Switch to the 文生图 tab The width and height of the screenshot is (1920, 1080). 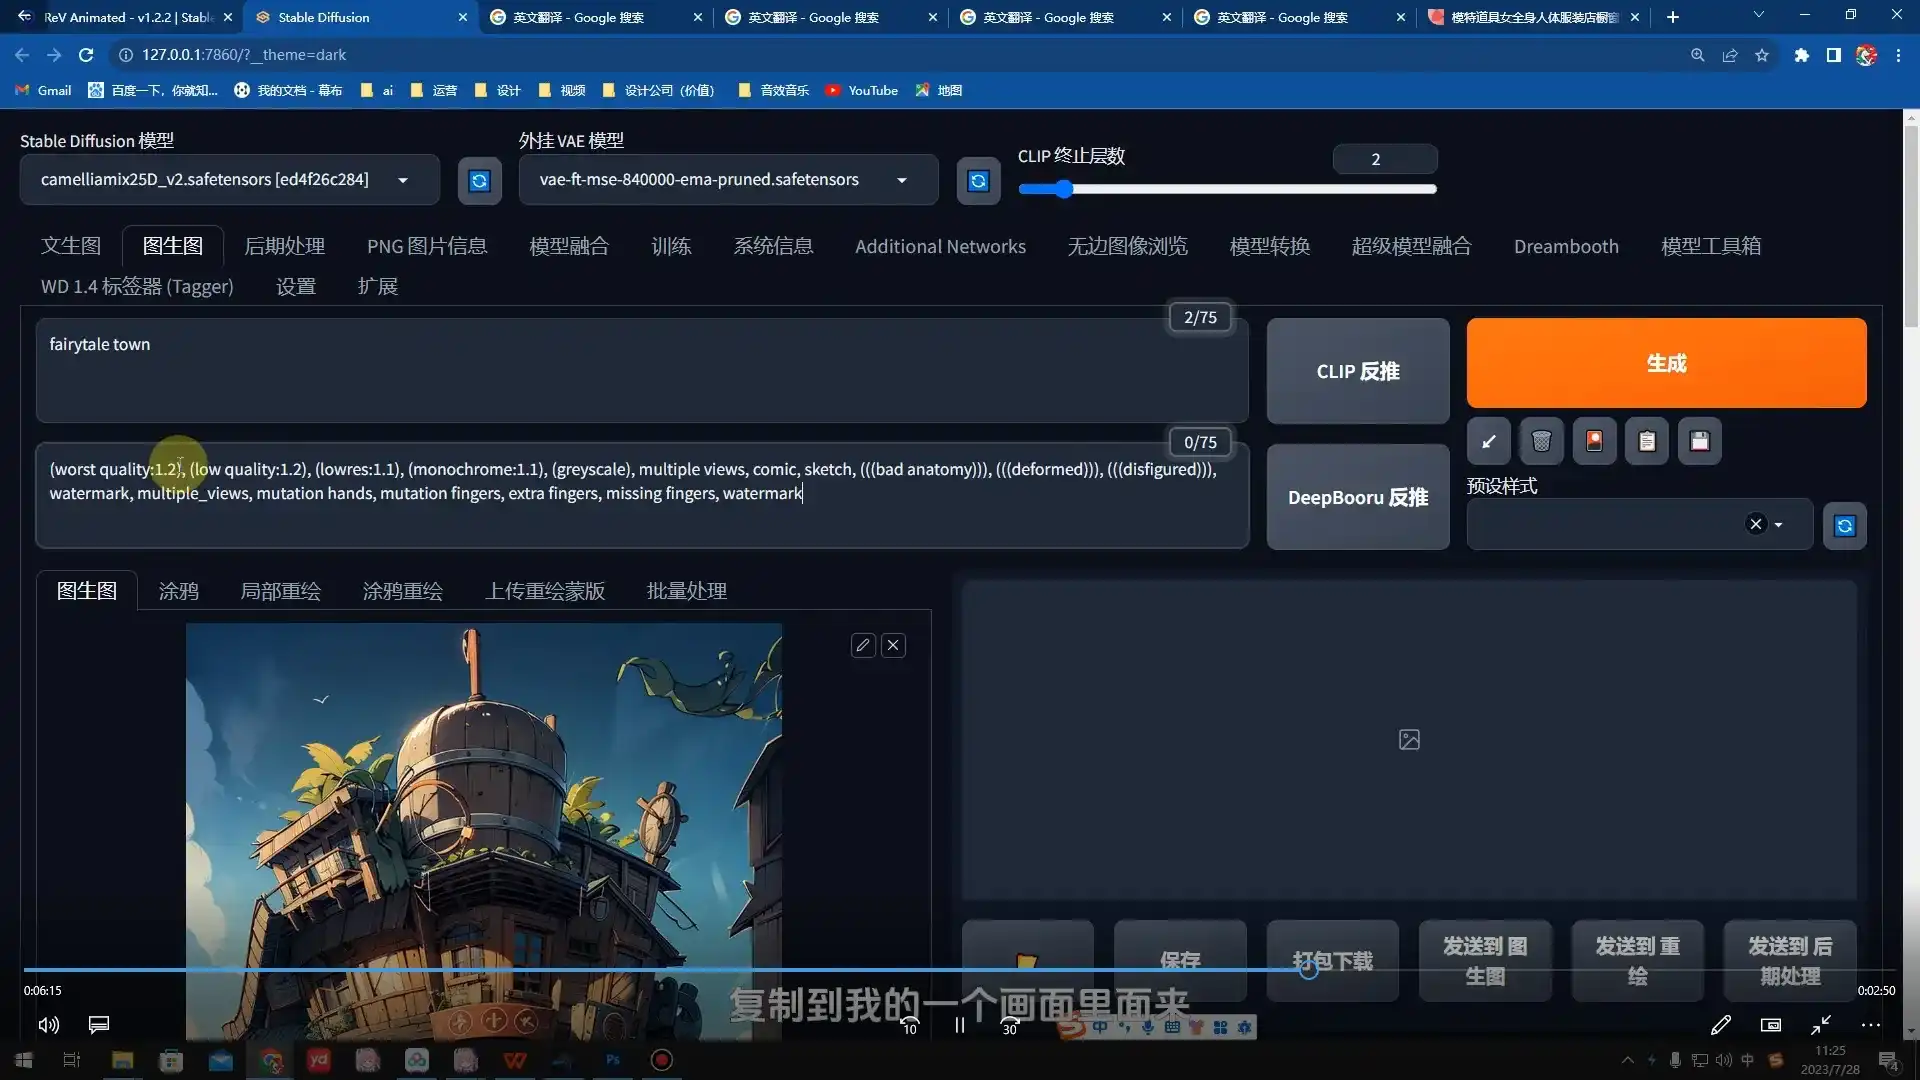(x=70, y=246)
